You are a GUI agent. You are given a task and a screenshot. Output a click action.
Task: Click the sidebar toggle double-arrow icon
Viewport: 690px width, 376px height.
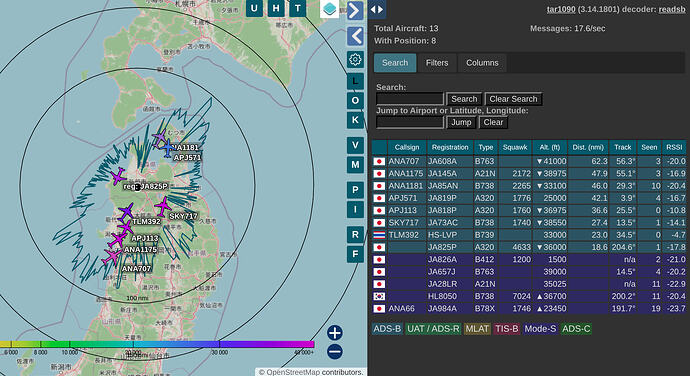[377, 9]
